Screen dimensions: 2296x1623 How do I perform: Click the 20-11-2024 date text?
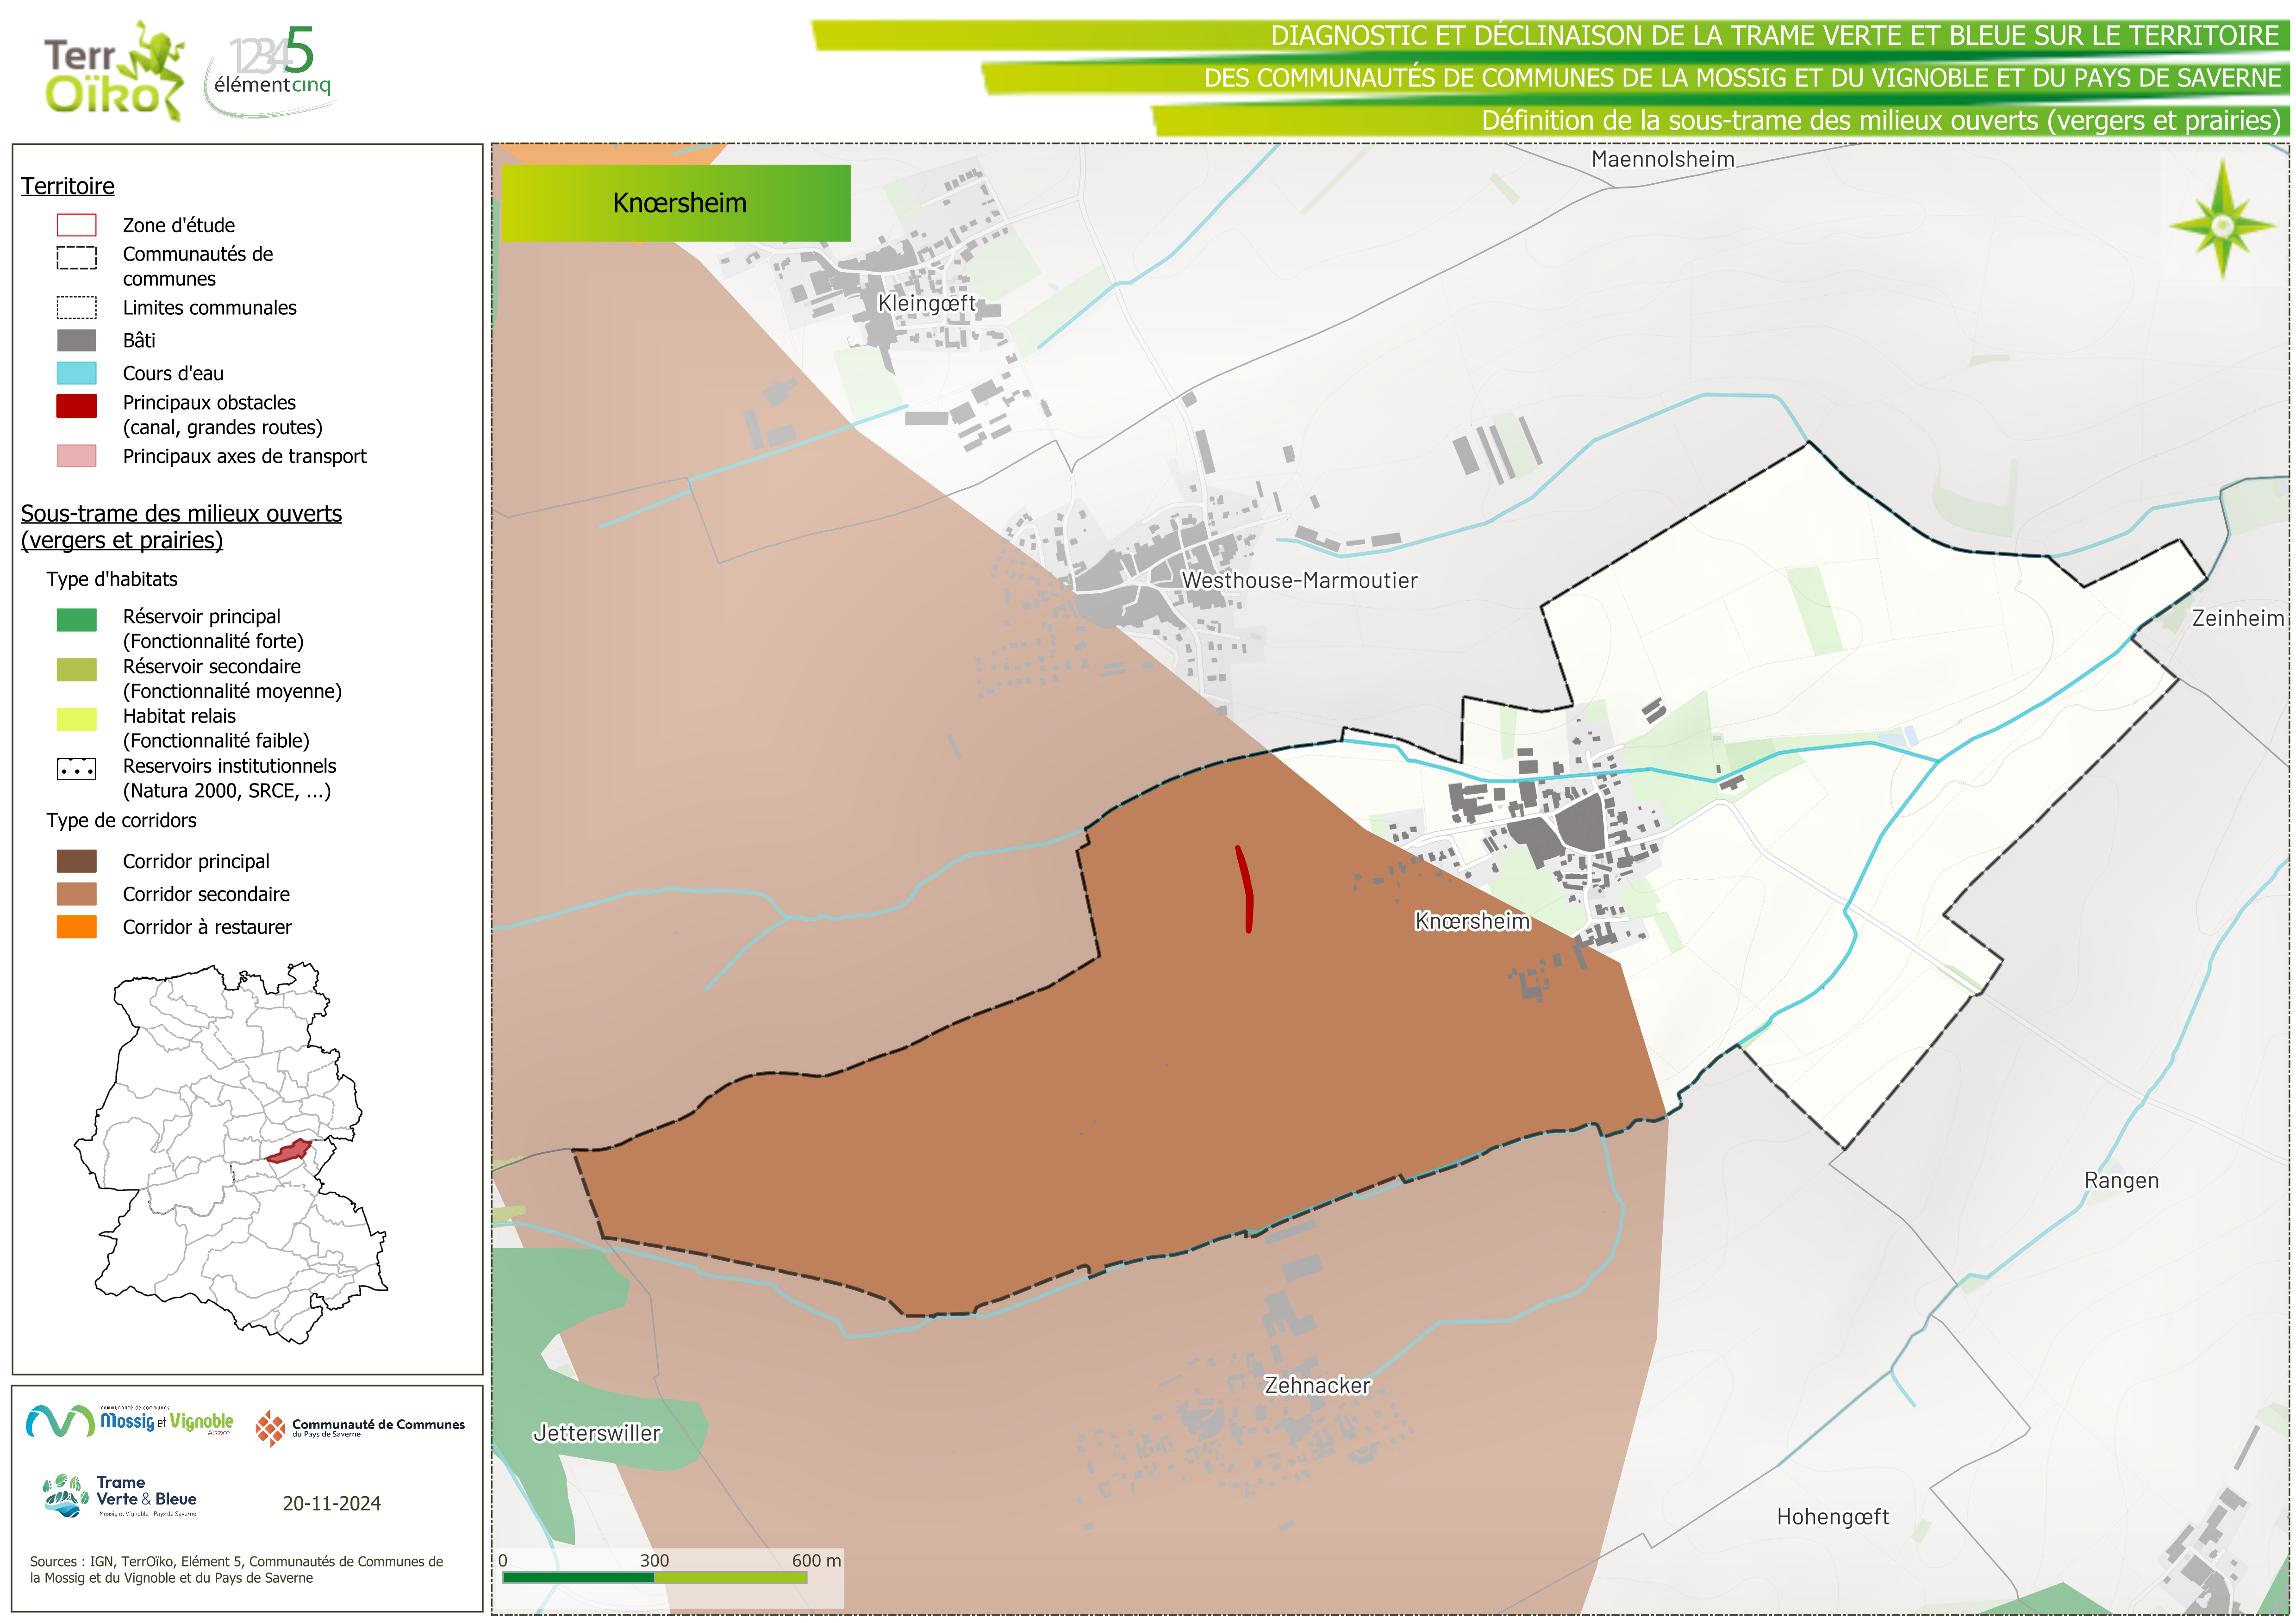331,1503
